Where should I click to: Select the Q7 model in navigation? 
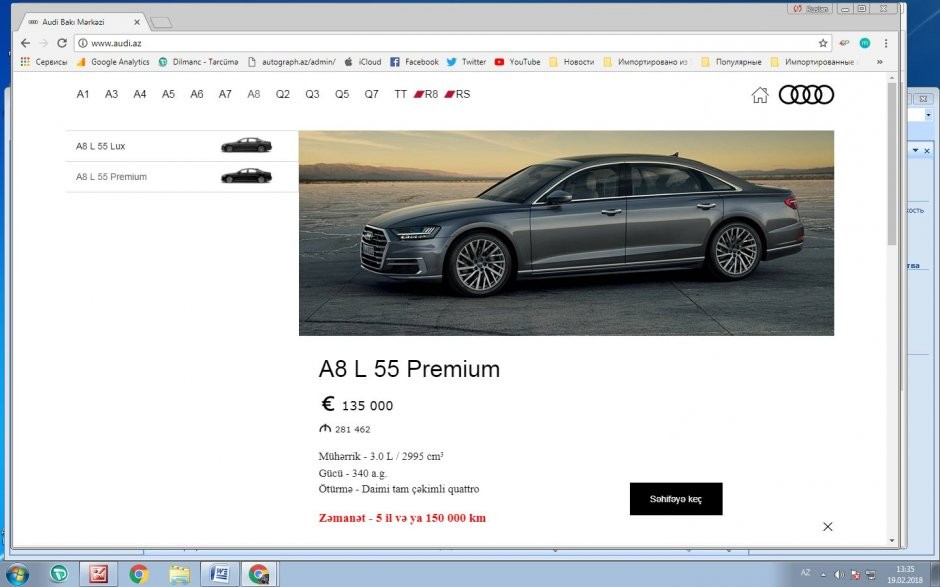click(x=371, y=94)
